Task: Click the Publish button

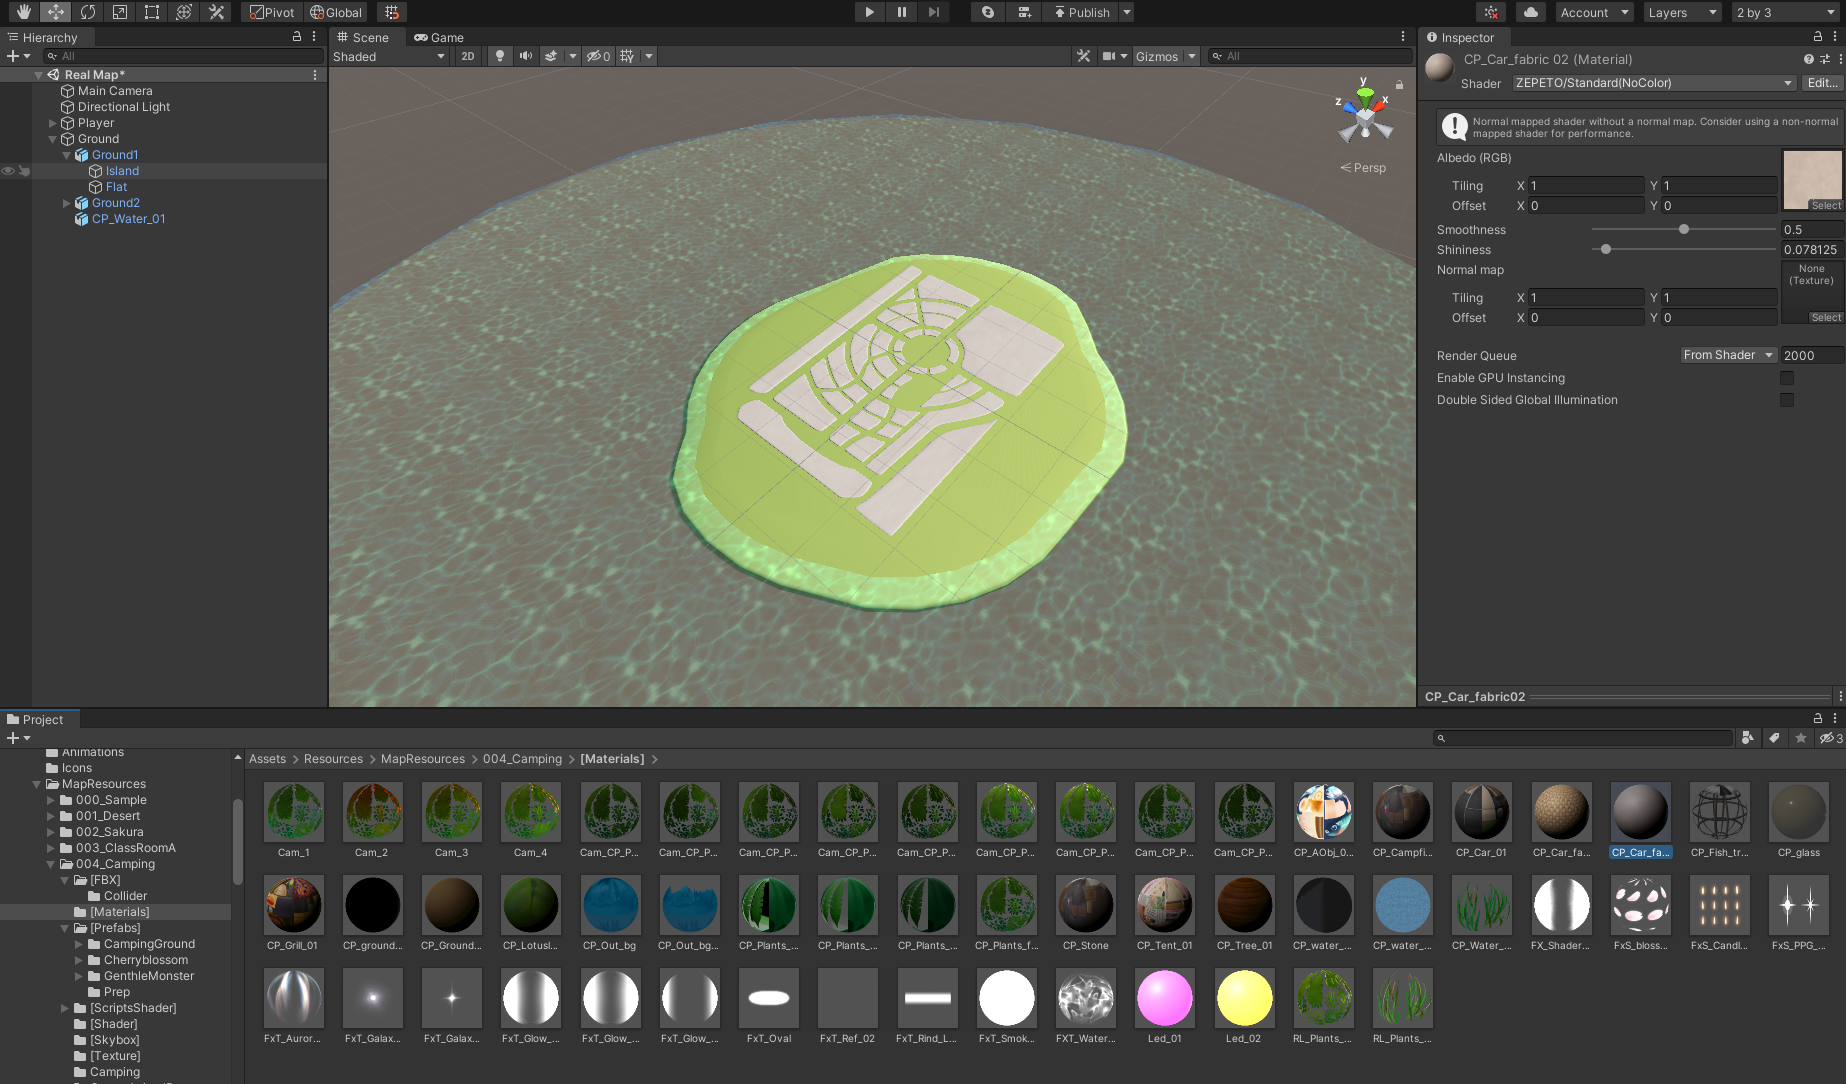Action: click(x=1081, y=12)
